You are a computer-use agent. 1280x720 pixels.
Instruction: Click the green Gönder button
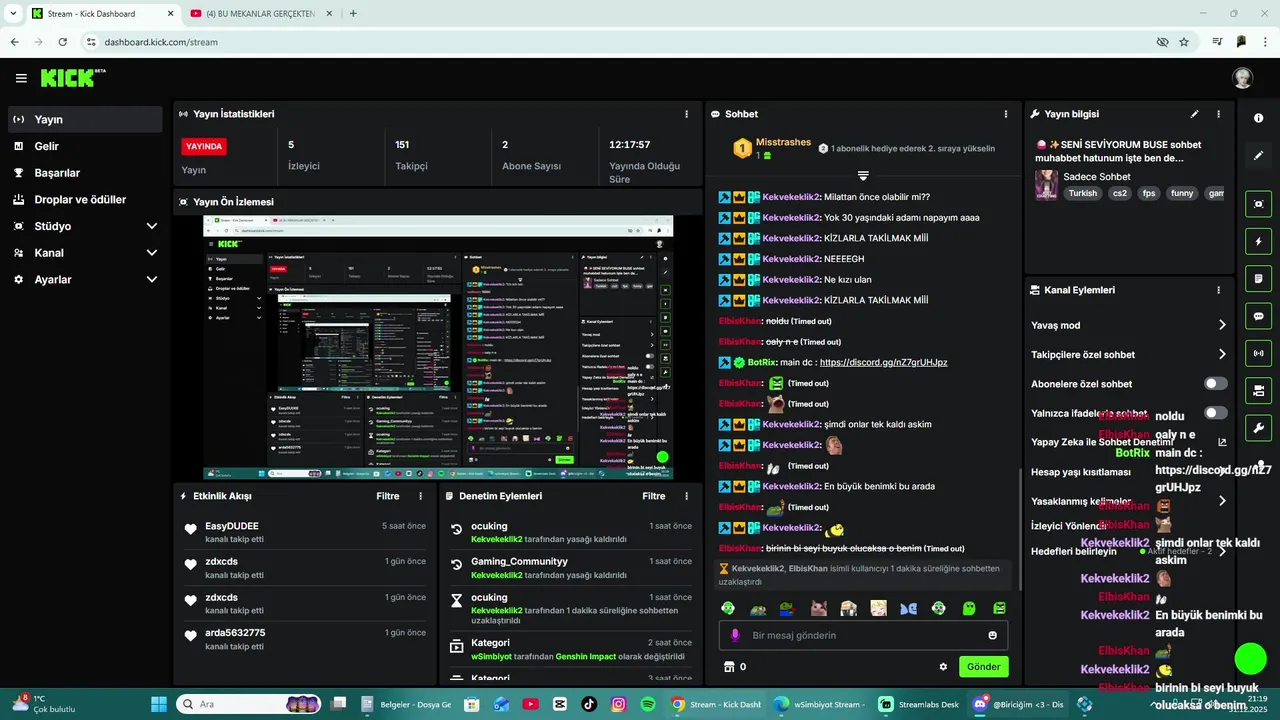click(x=983, y=667)
